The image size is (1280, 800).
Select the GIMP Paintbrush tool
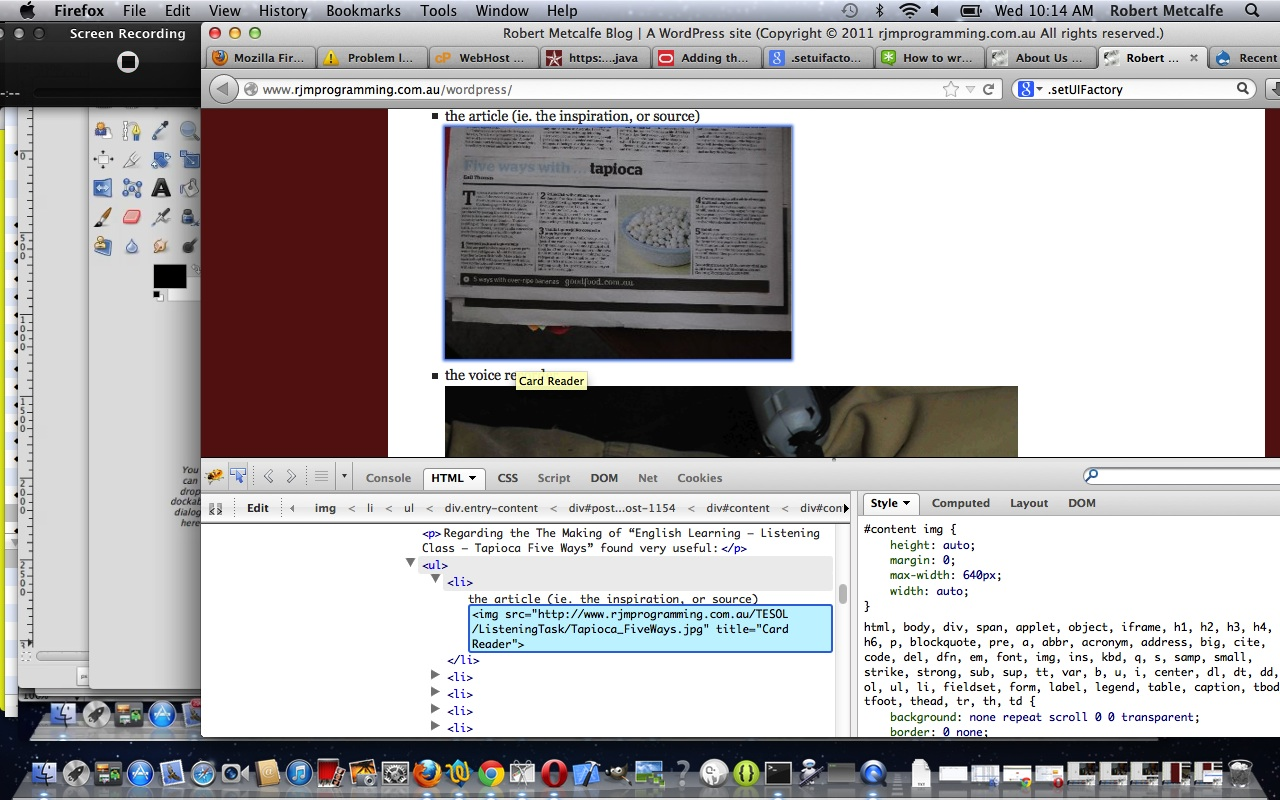point(102,217)
